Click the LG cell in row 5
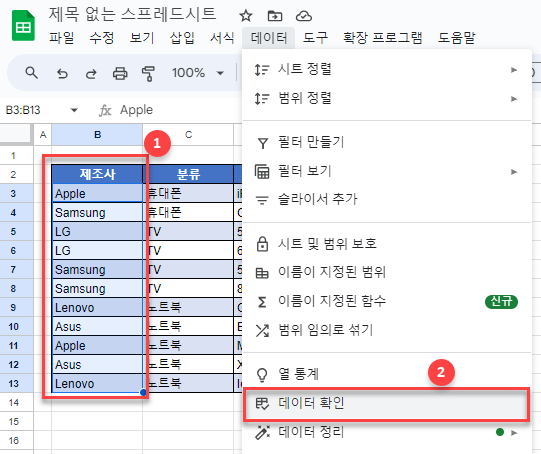The width and height of the screenshot is (541, 454). tap(97, 231)
